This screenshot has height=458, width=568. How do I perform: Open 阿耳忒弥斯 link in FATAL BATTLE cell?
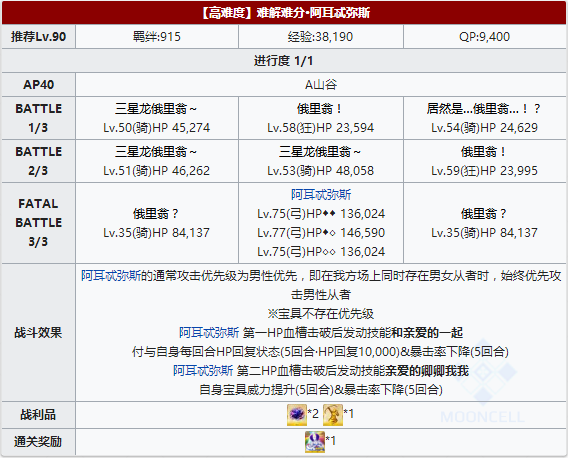(321, 195)
